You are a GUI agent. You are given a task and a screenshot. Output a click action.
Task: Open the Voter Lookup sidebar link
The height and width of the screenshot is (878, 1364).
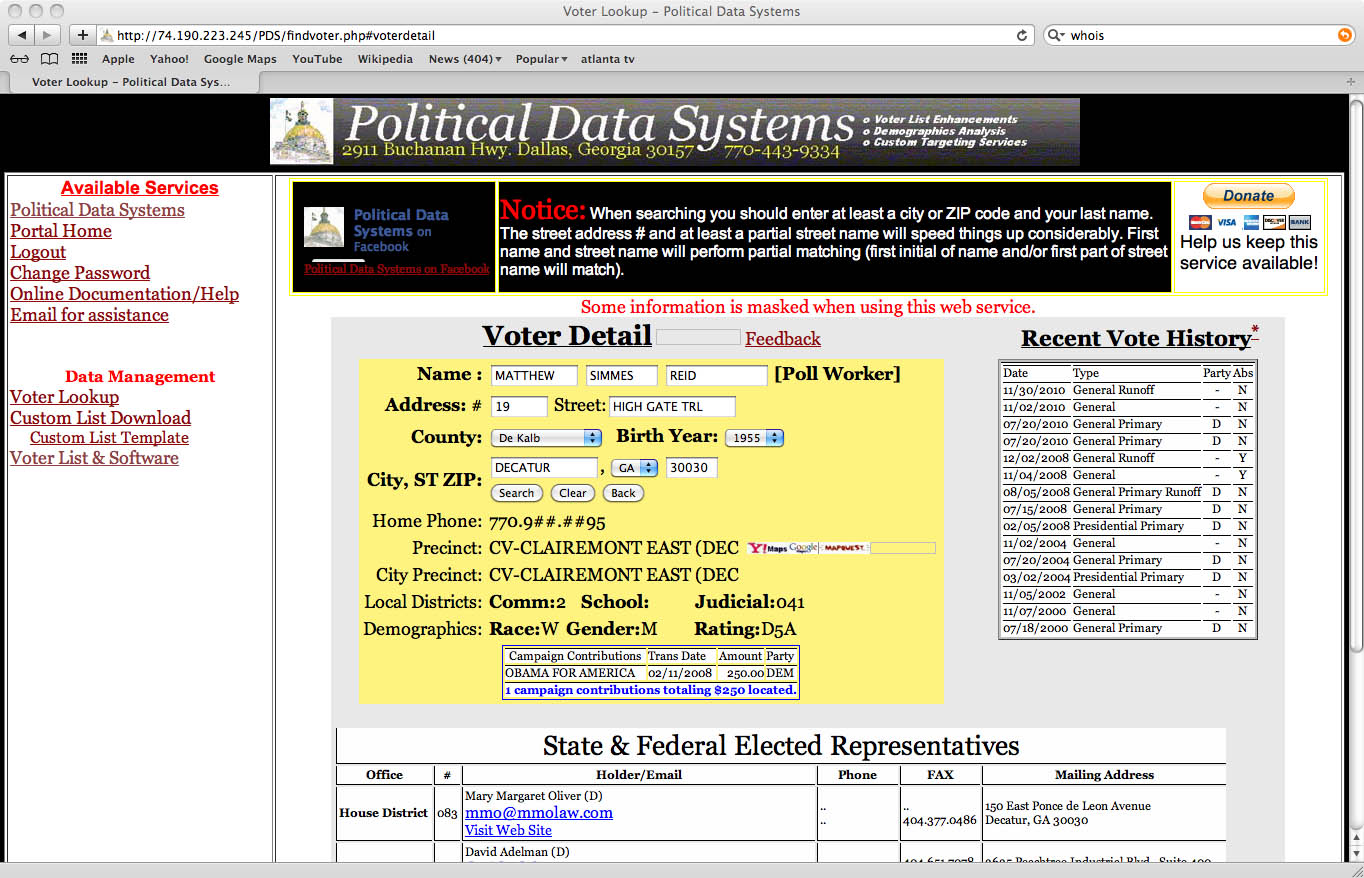tap(64, 397)
